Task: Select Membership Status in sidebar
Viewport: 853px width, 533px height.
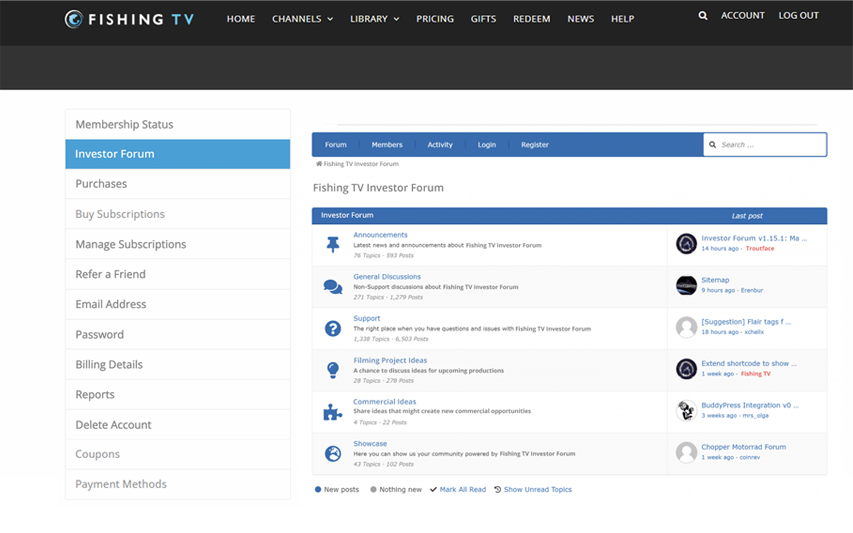Action: tap(178, 125)
